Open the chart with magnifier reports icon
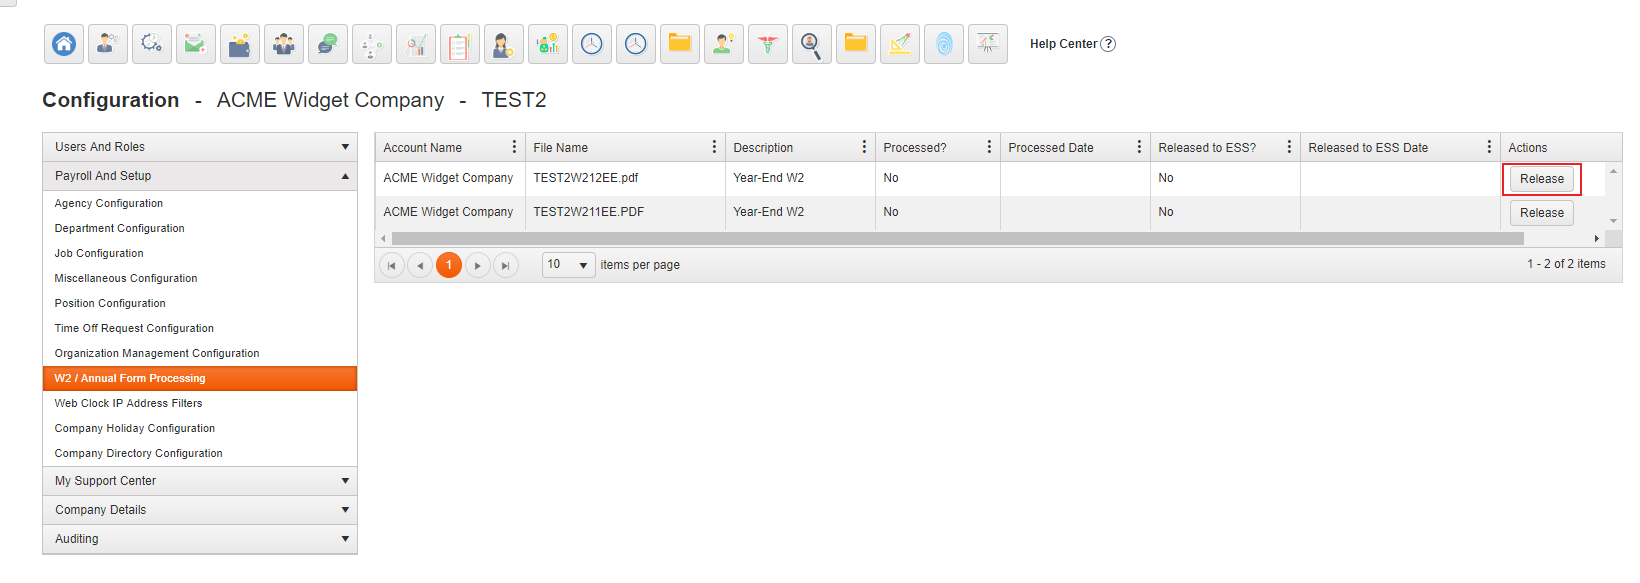 [416, 44]
